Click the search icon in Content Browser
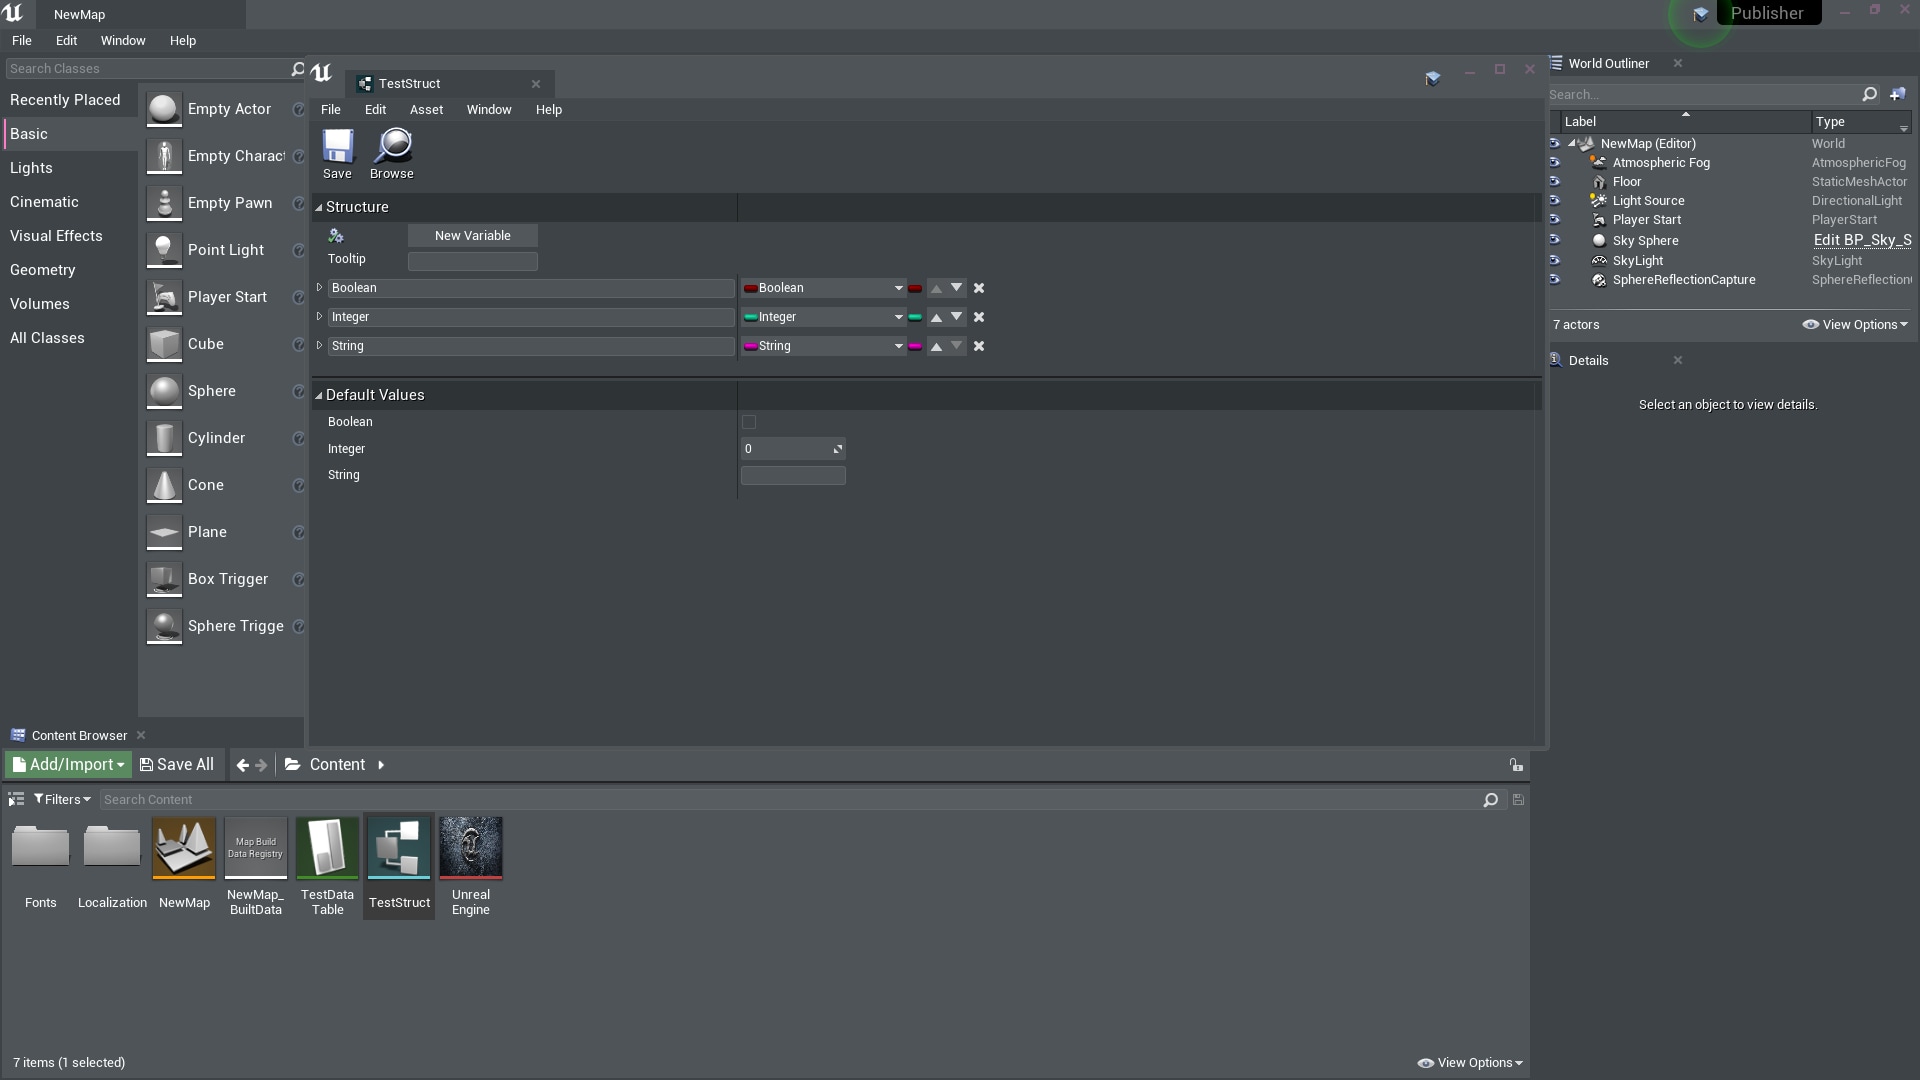The width and height of the screenshot is (1920, 1080). pos(1491,799)
